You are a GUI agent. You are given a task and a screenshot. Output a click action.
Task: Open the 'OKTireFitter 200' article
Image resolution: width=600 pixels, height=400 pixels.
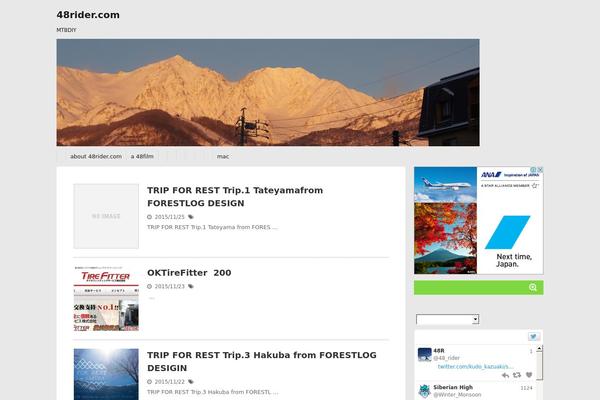[189, 273]
